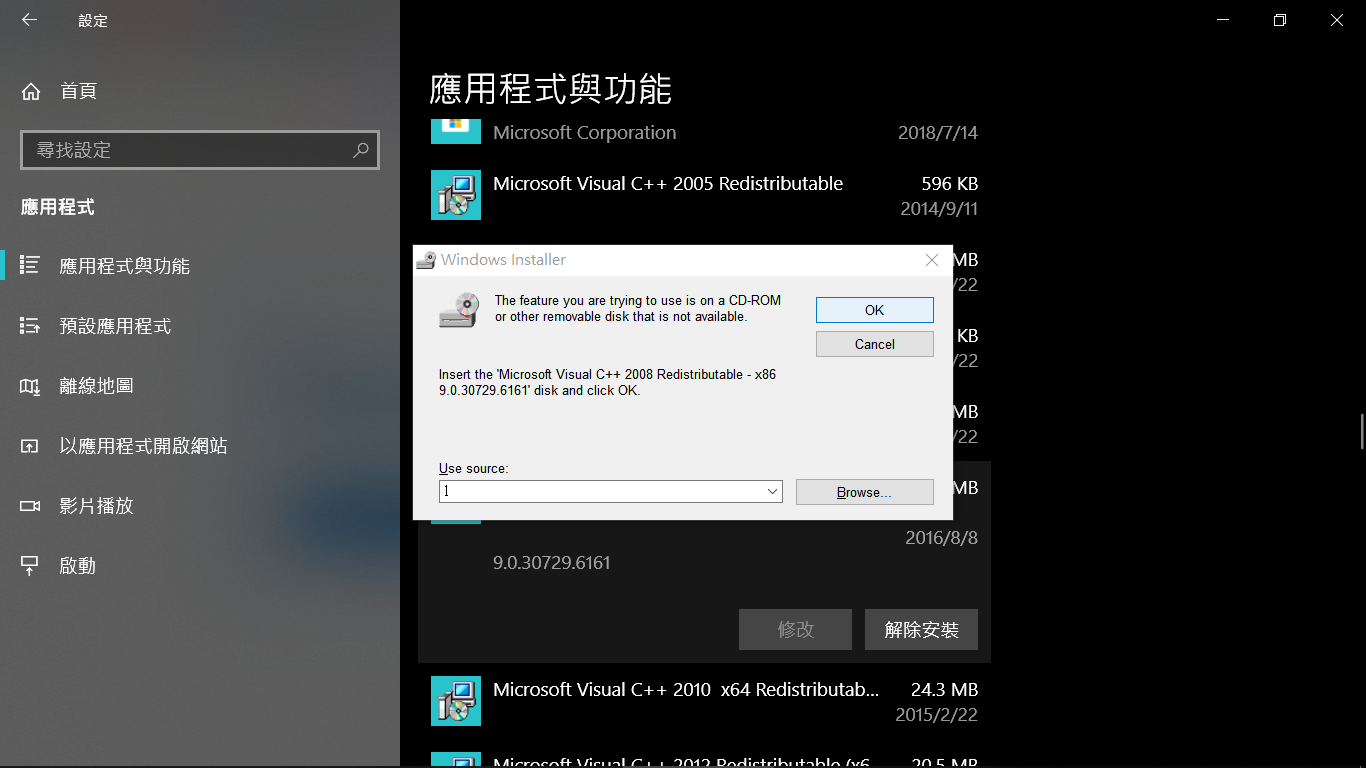Close the Windows Installer dialog
This screenshot has height=768, width=1366.
click(932, 260)
